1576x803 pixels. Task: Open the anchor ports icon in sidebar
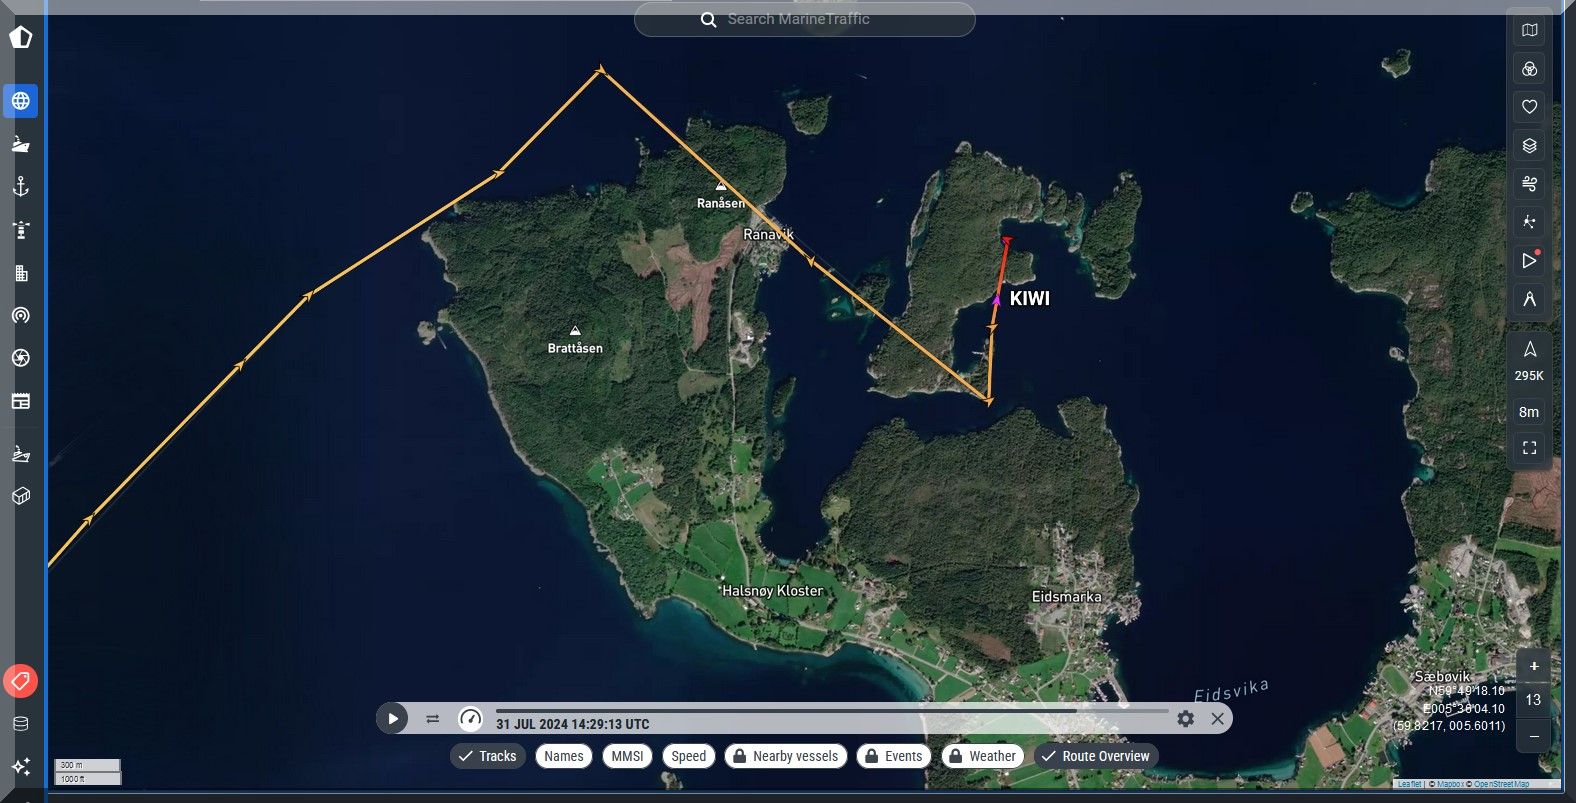(x=20, y=187)
